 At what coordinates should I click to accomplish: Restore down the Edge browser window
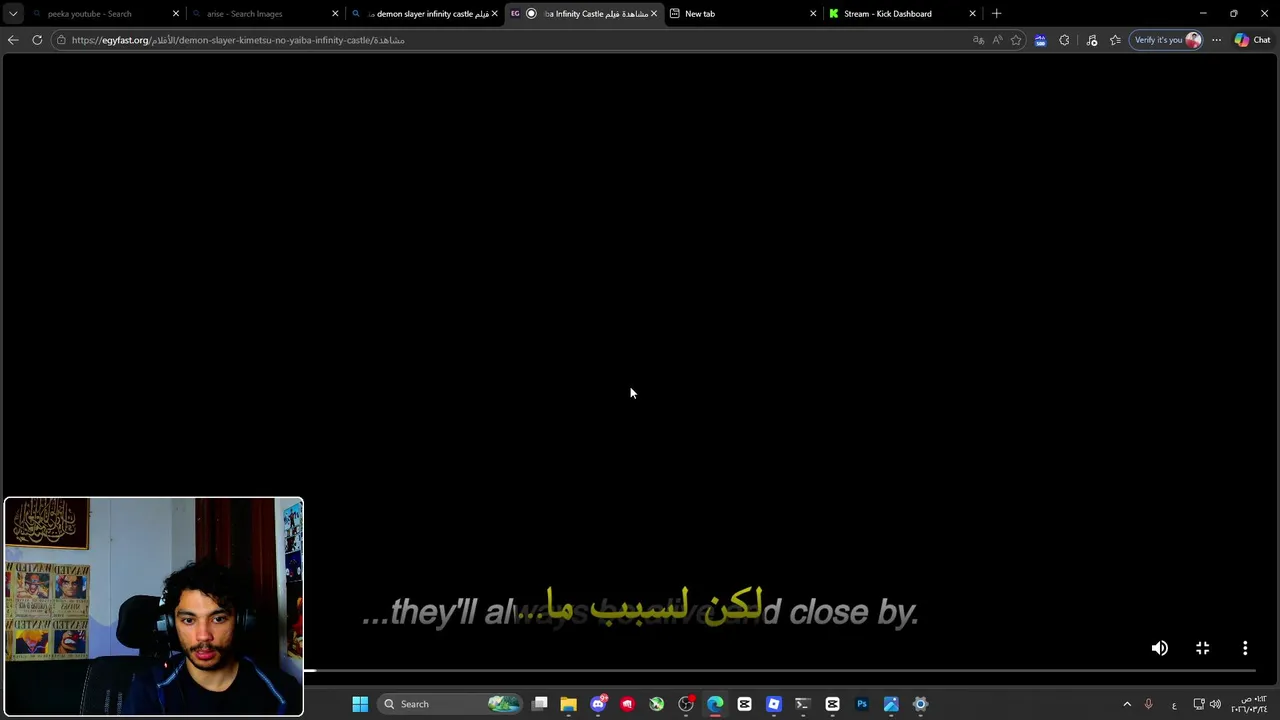click(x=1233, y=14)
